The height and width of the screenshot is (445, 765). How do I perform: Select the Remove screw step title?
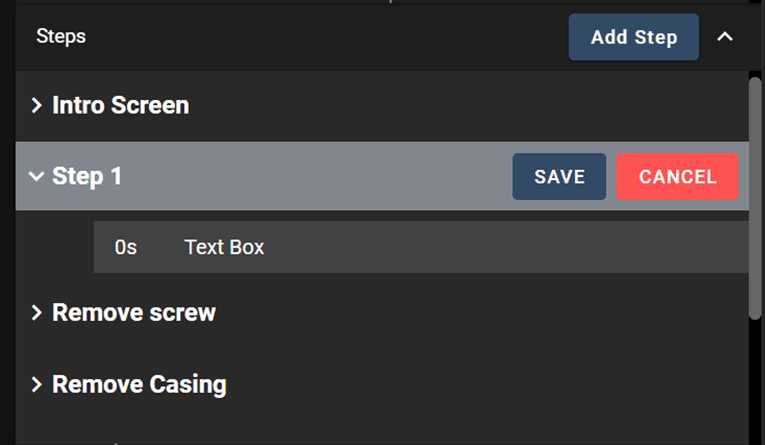[134, 313]
